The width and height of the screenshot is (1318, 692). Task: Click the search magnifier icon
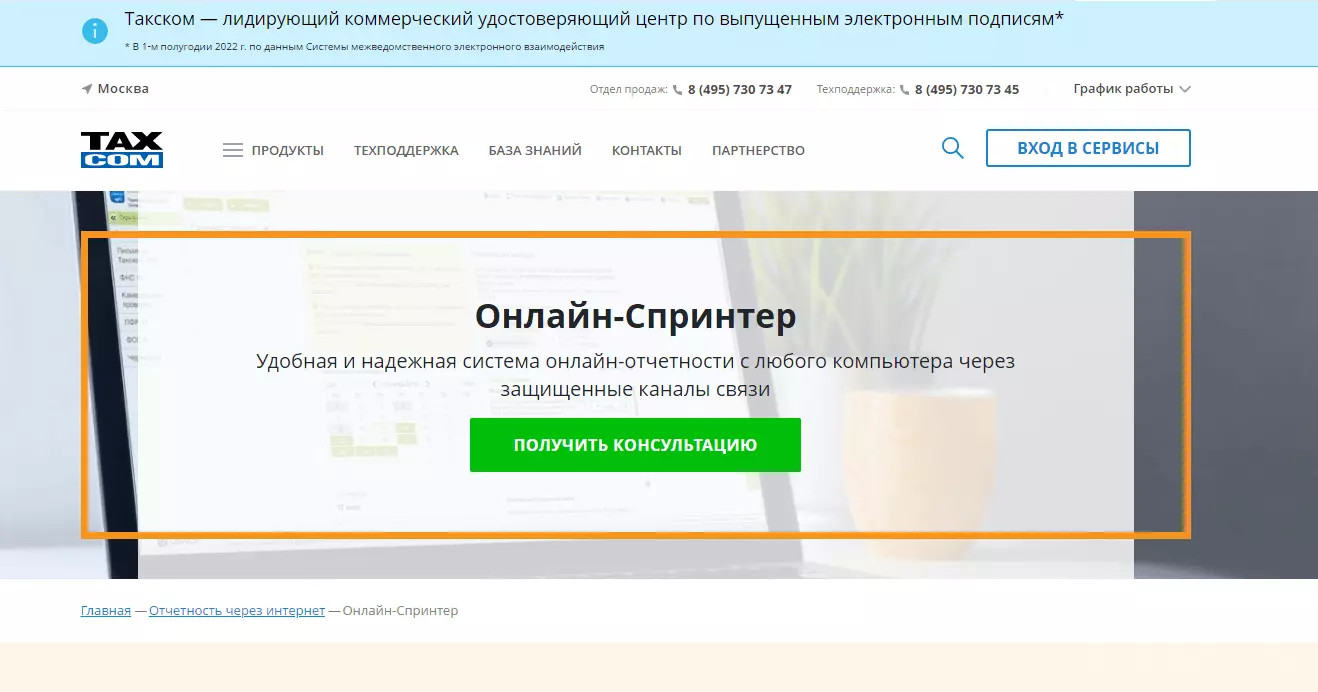[953, 149]
